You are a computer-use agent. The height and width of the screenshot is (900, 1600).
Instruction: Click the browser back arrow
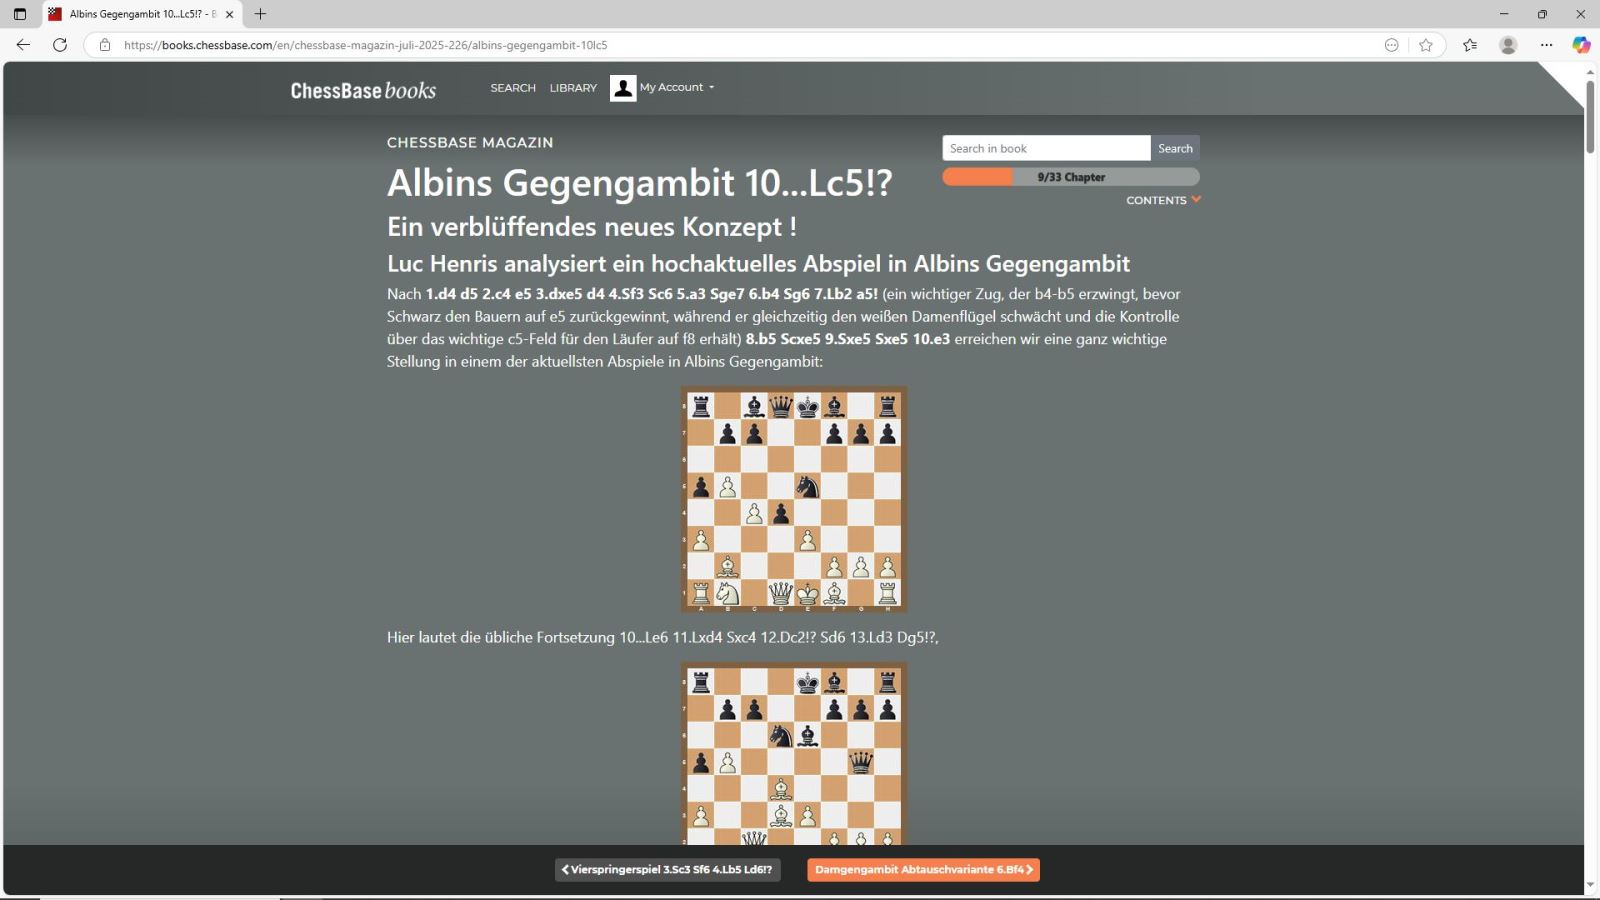pos(23,45)
